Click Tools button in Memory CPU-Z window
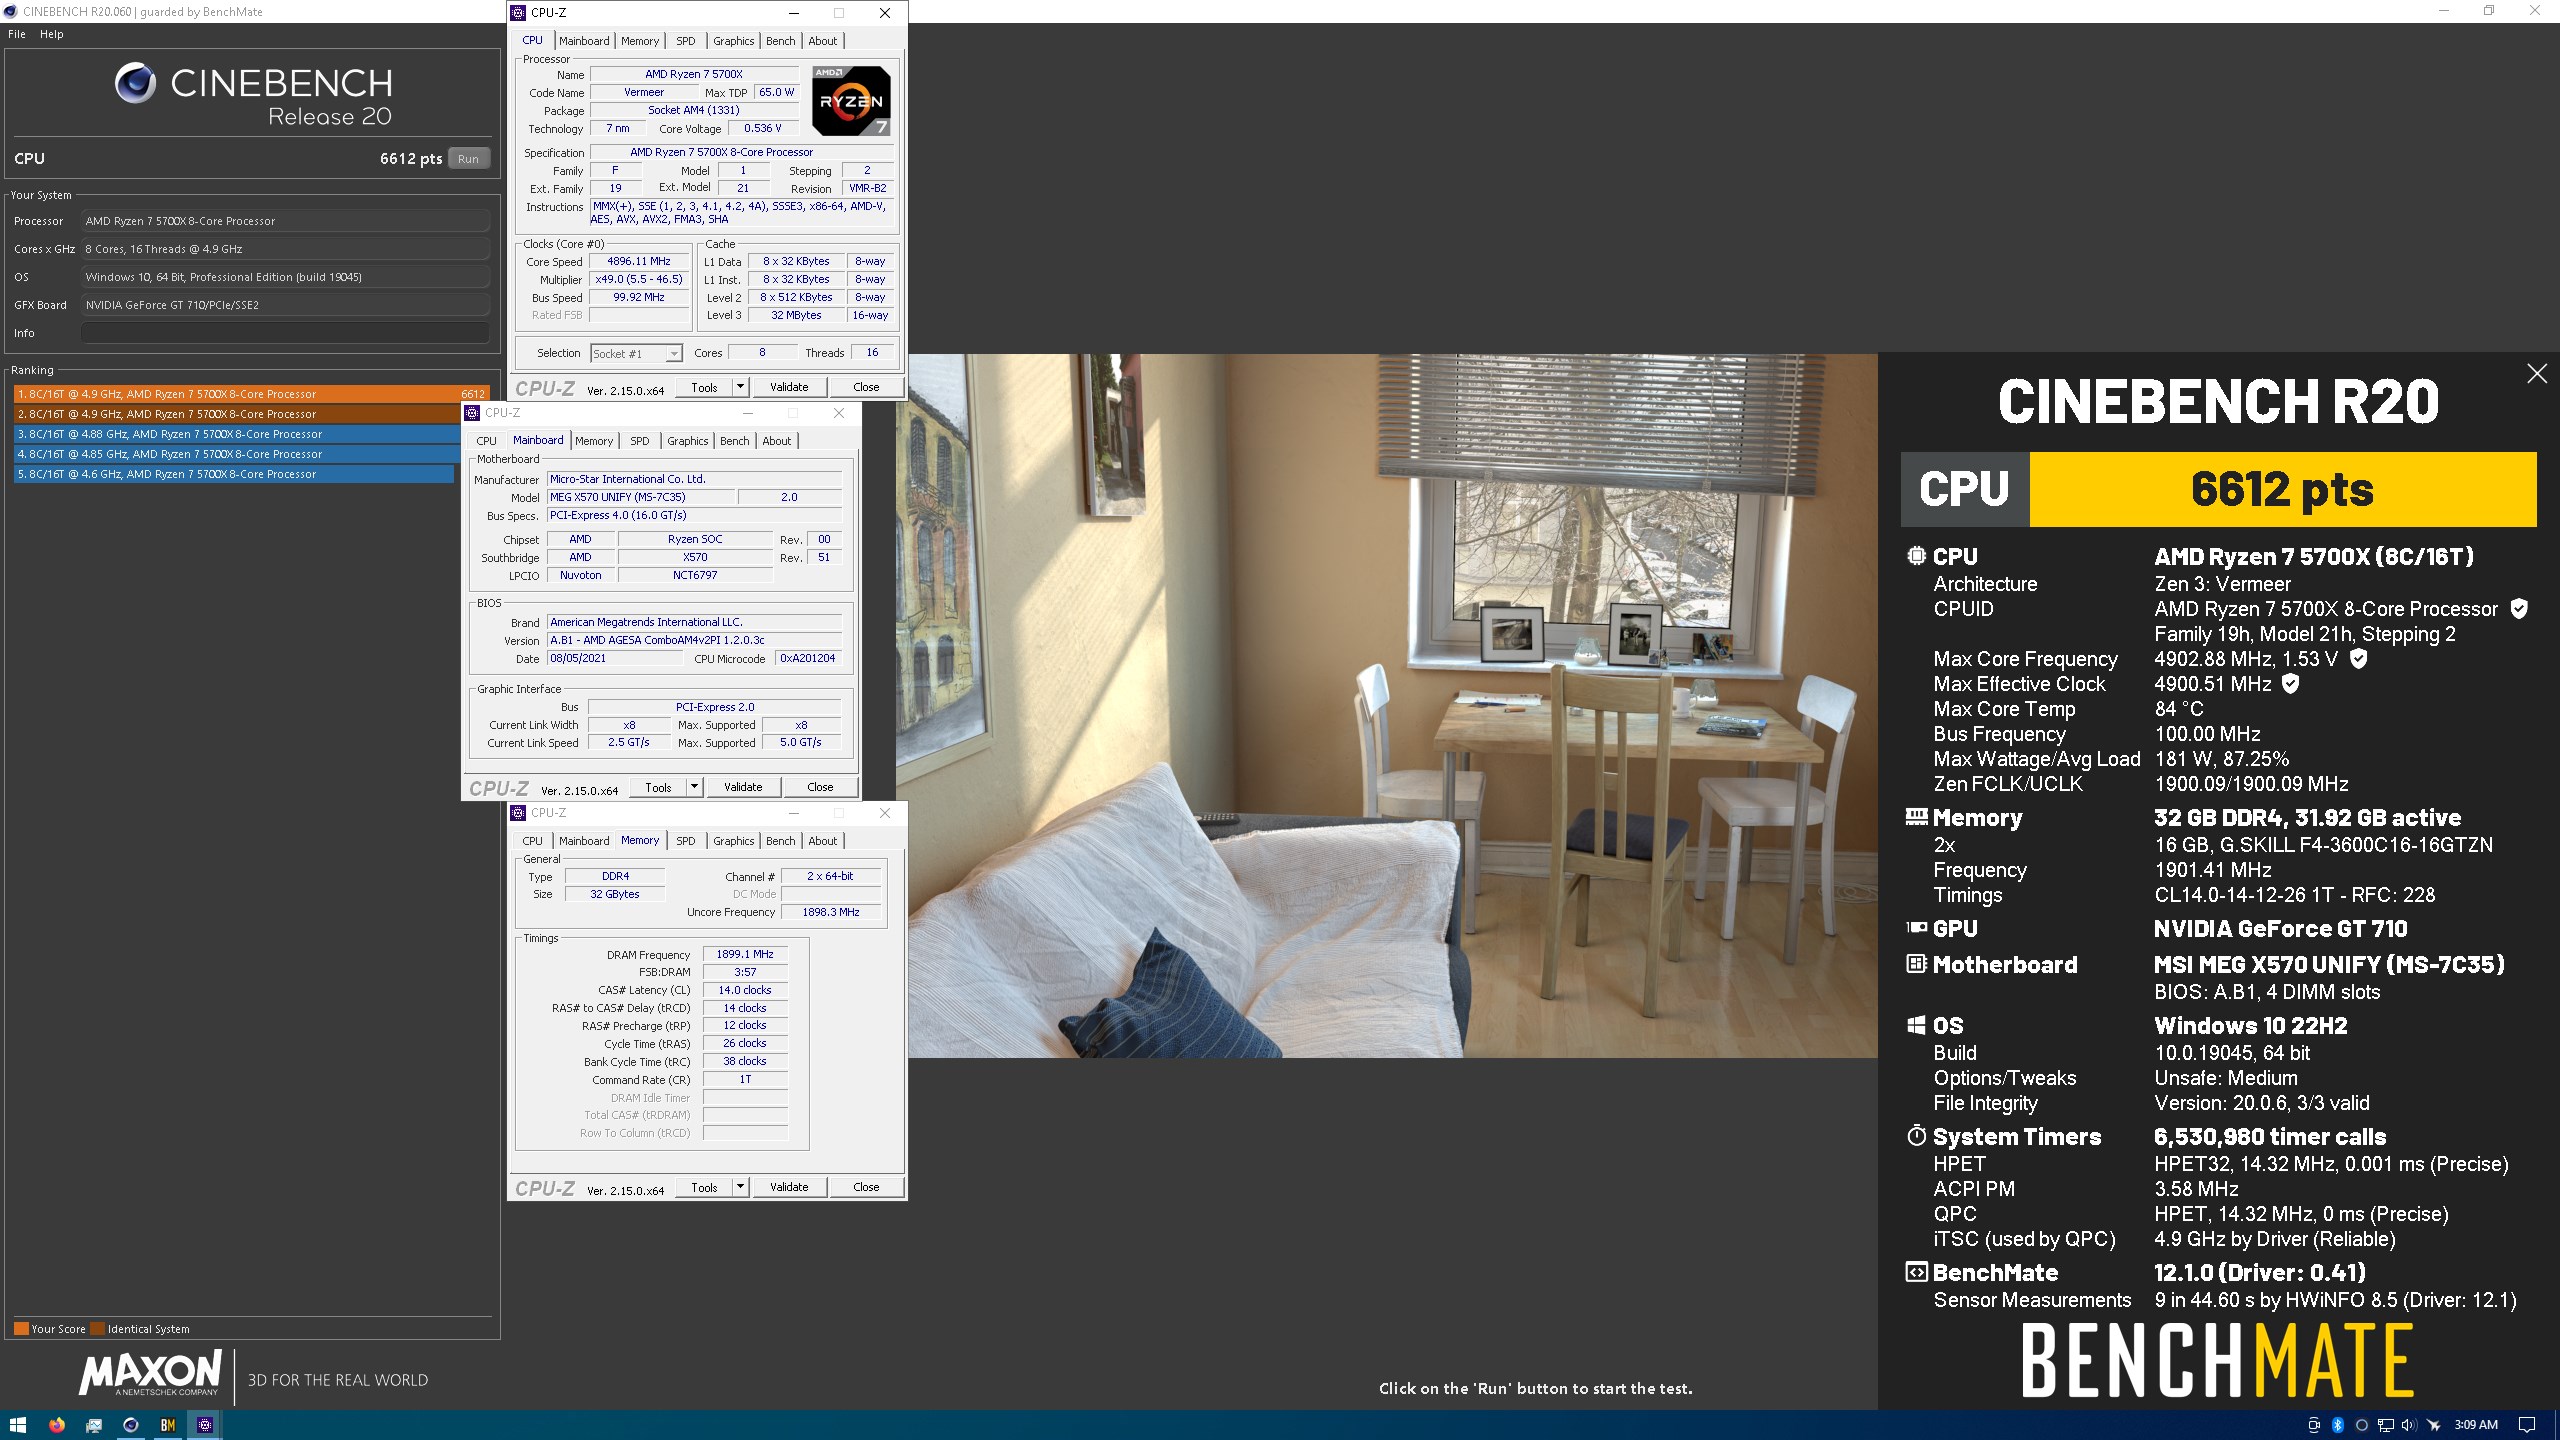Viewport: 2560px width, 1440px height. pos(704,1187)
